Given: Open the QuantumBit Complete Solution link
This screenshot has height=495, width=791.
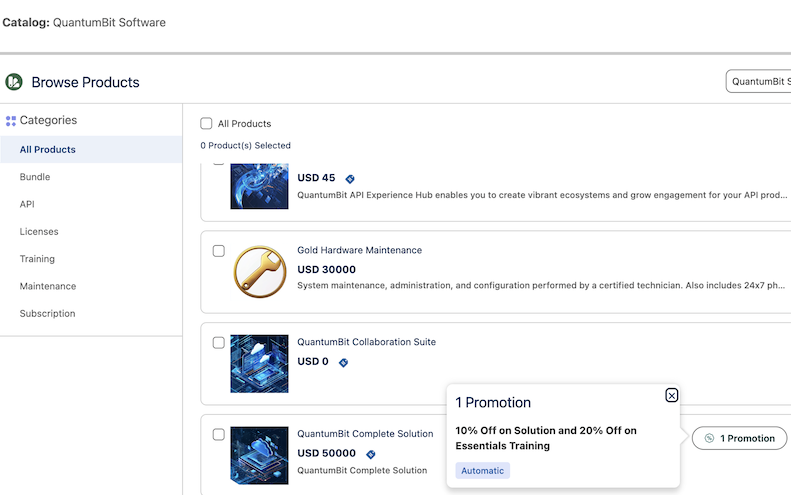Looking at the screenshot, I should (x=365, y=433).
